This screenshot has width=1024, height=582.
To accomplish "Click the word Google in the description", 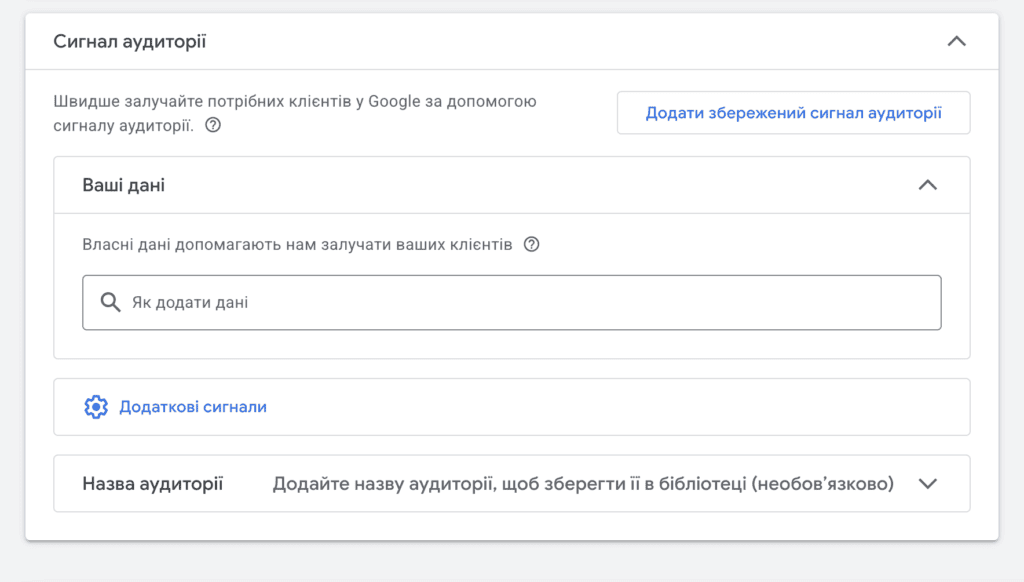I will [x=394, y=101].
